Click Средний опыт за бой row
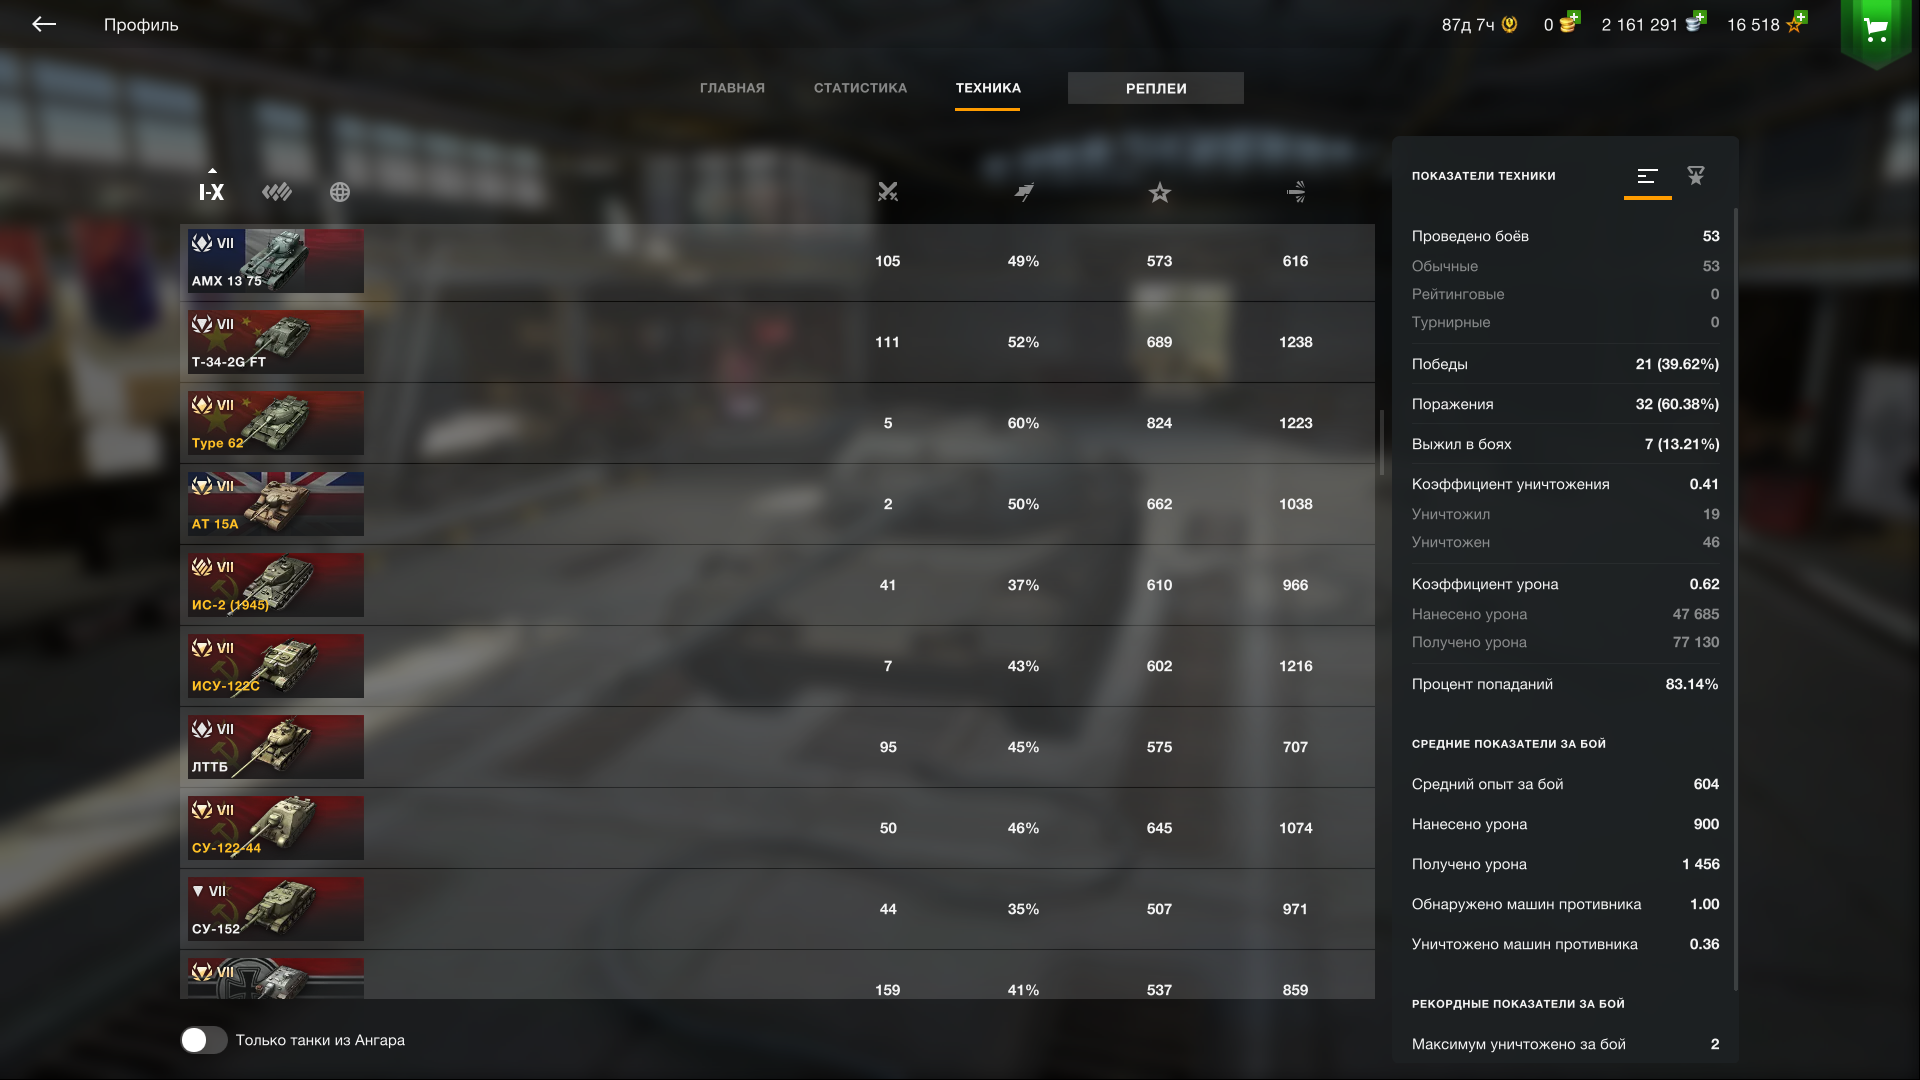Screen dimensions: 1920x1080 pos(1565,784)
